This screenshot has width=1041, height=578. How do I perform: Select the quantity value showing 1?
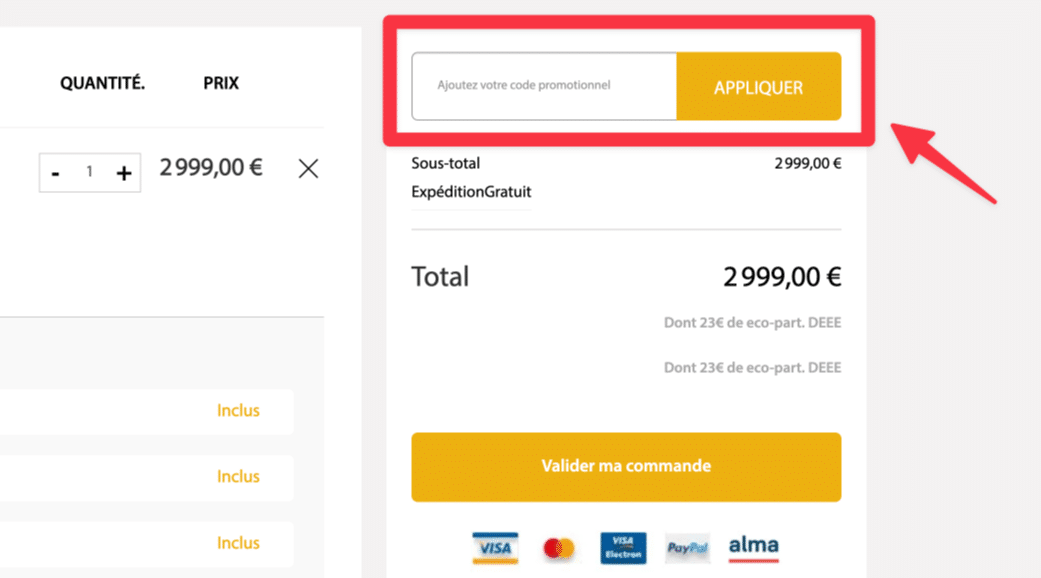pyautogui.click(x=89, y=172)
